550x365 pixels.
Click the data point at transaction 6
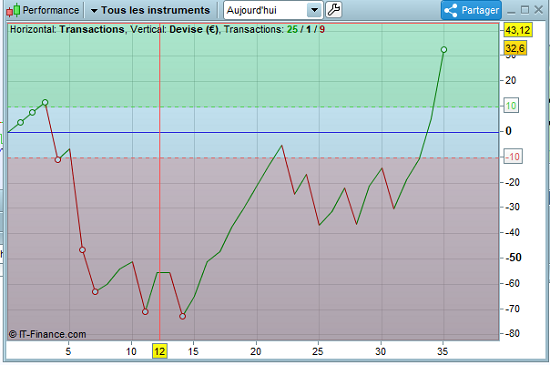pyautogui.click(x=82, y=250)
